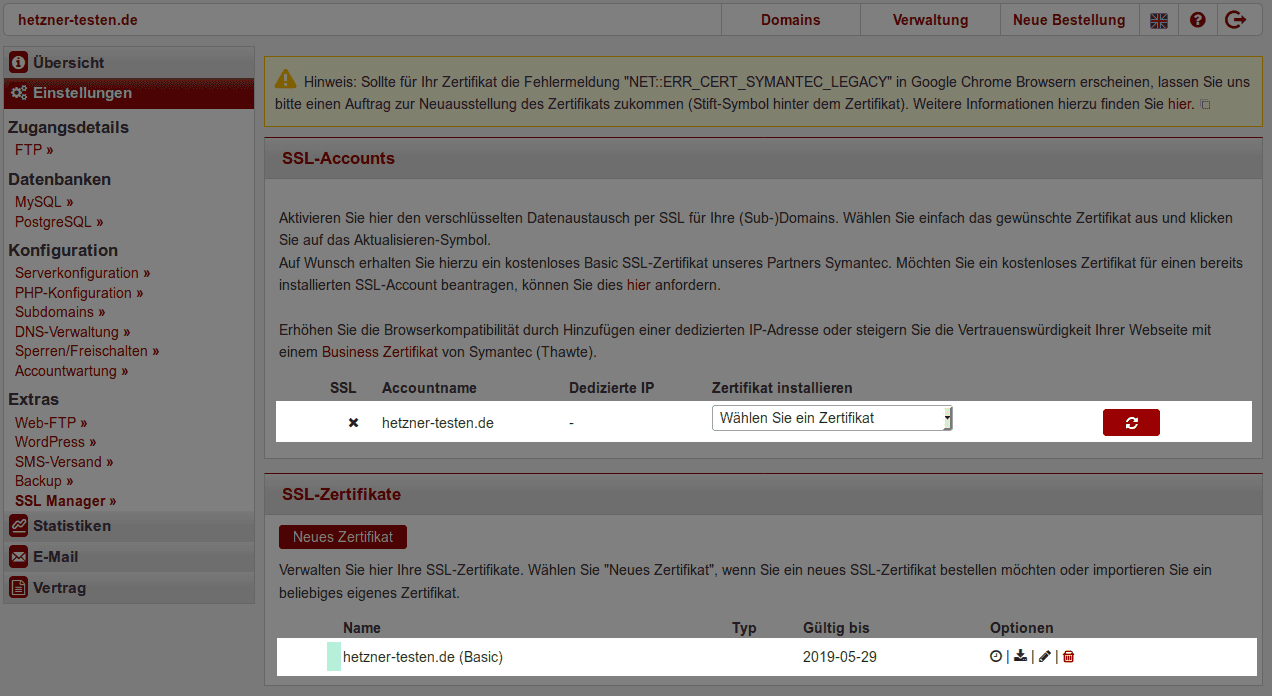Open the Verwaltung menu
1272x696 pixels.
point(930,20)
